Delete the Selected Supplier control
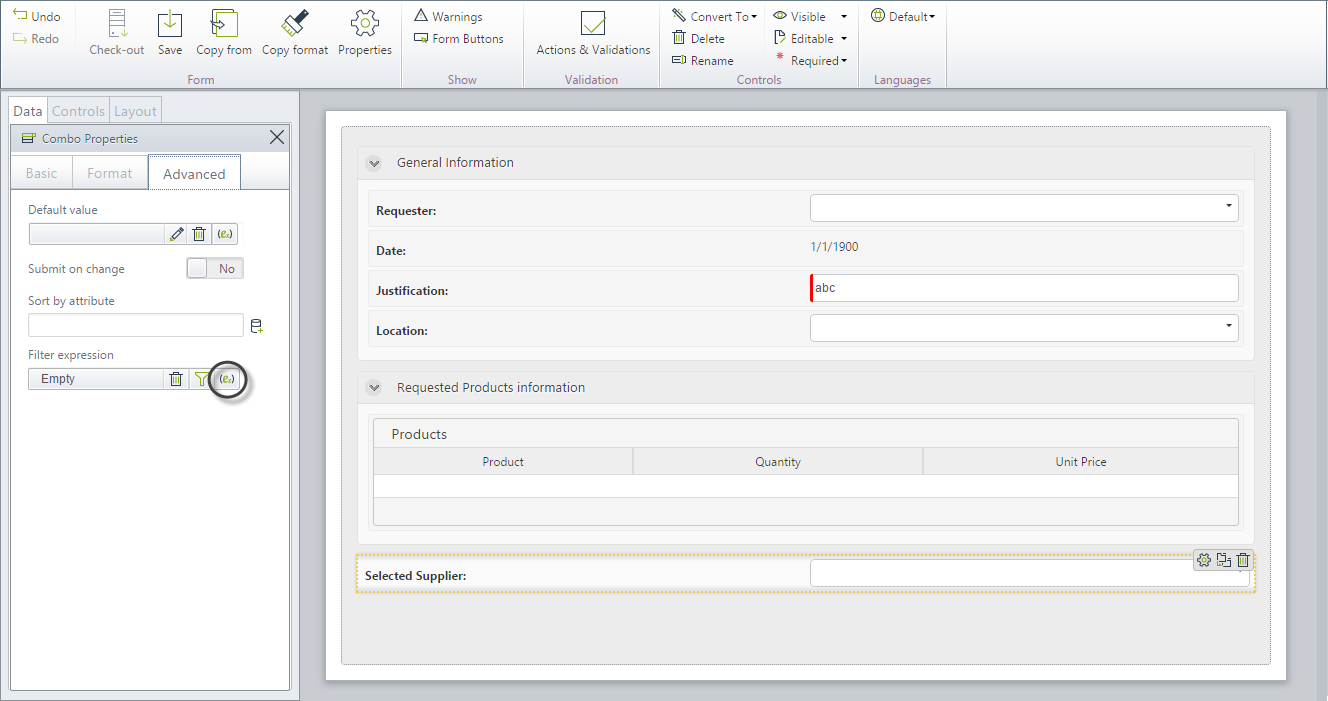 [1243, 560]
